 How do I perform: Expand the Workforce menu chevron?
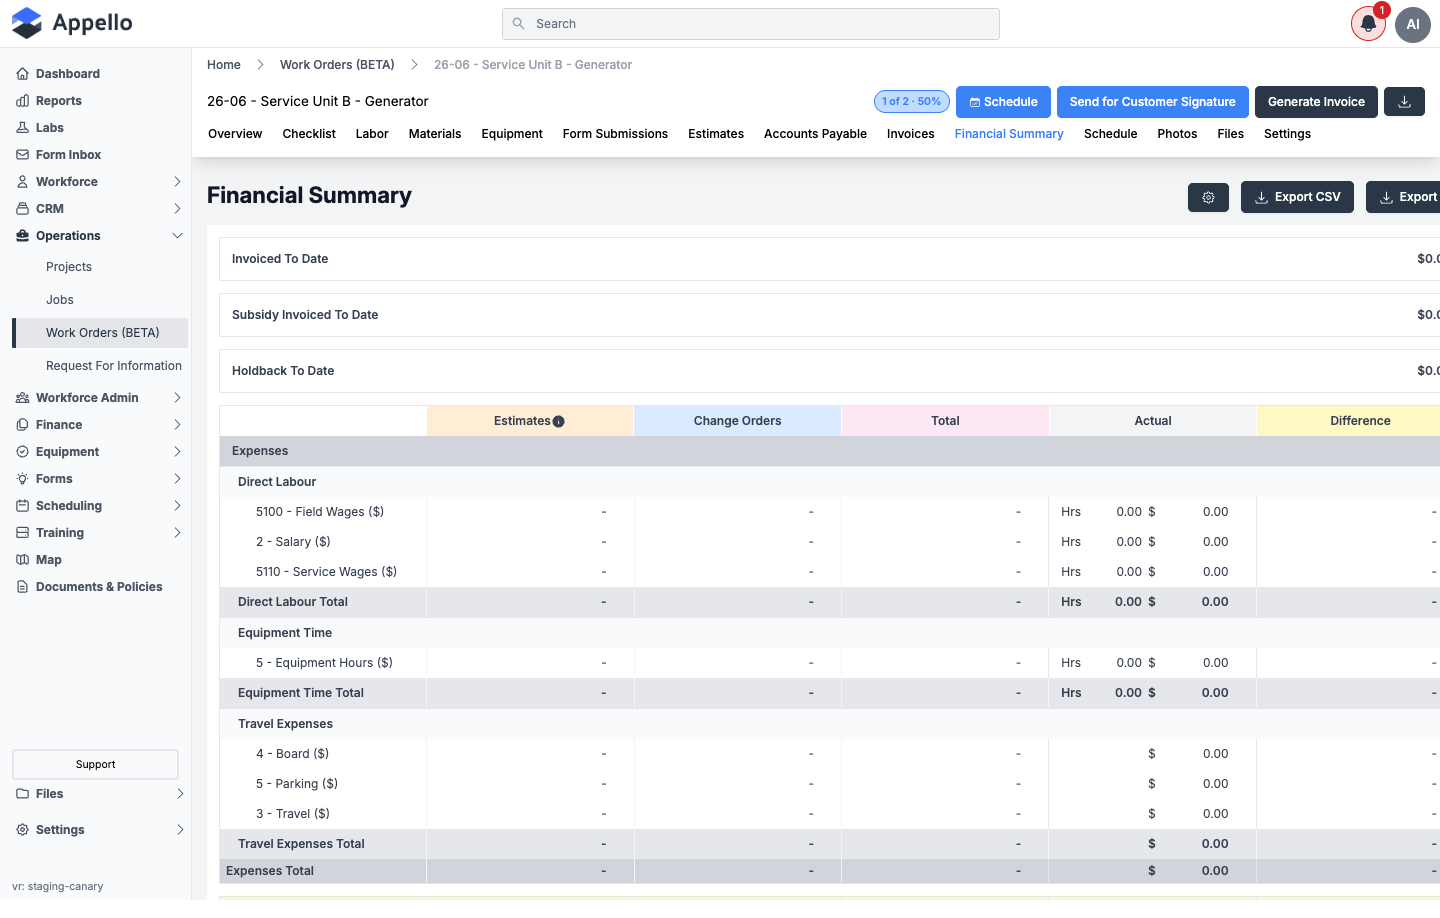177,182
